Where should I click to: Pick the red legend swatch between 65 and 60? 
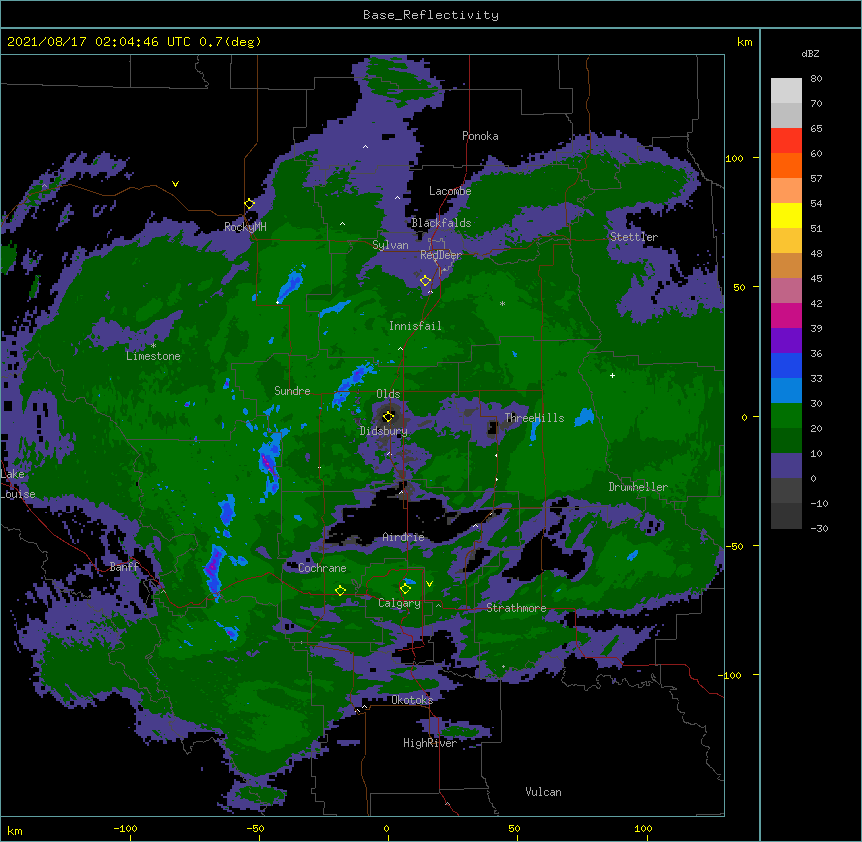coord(786,141)
